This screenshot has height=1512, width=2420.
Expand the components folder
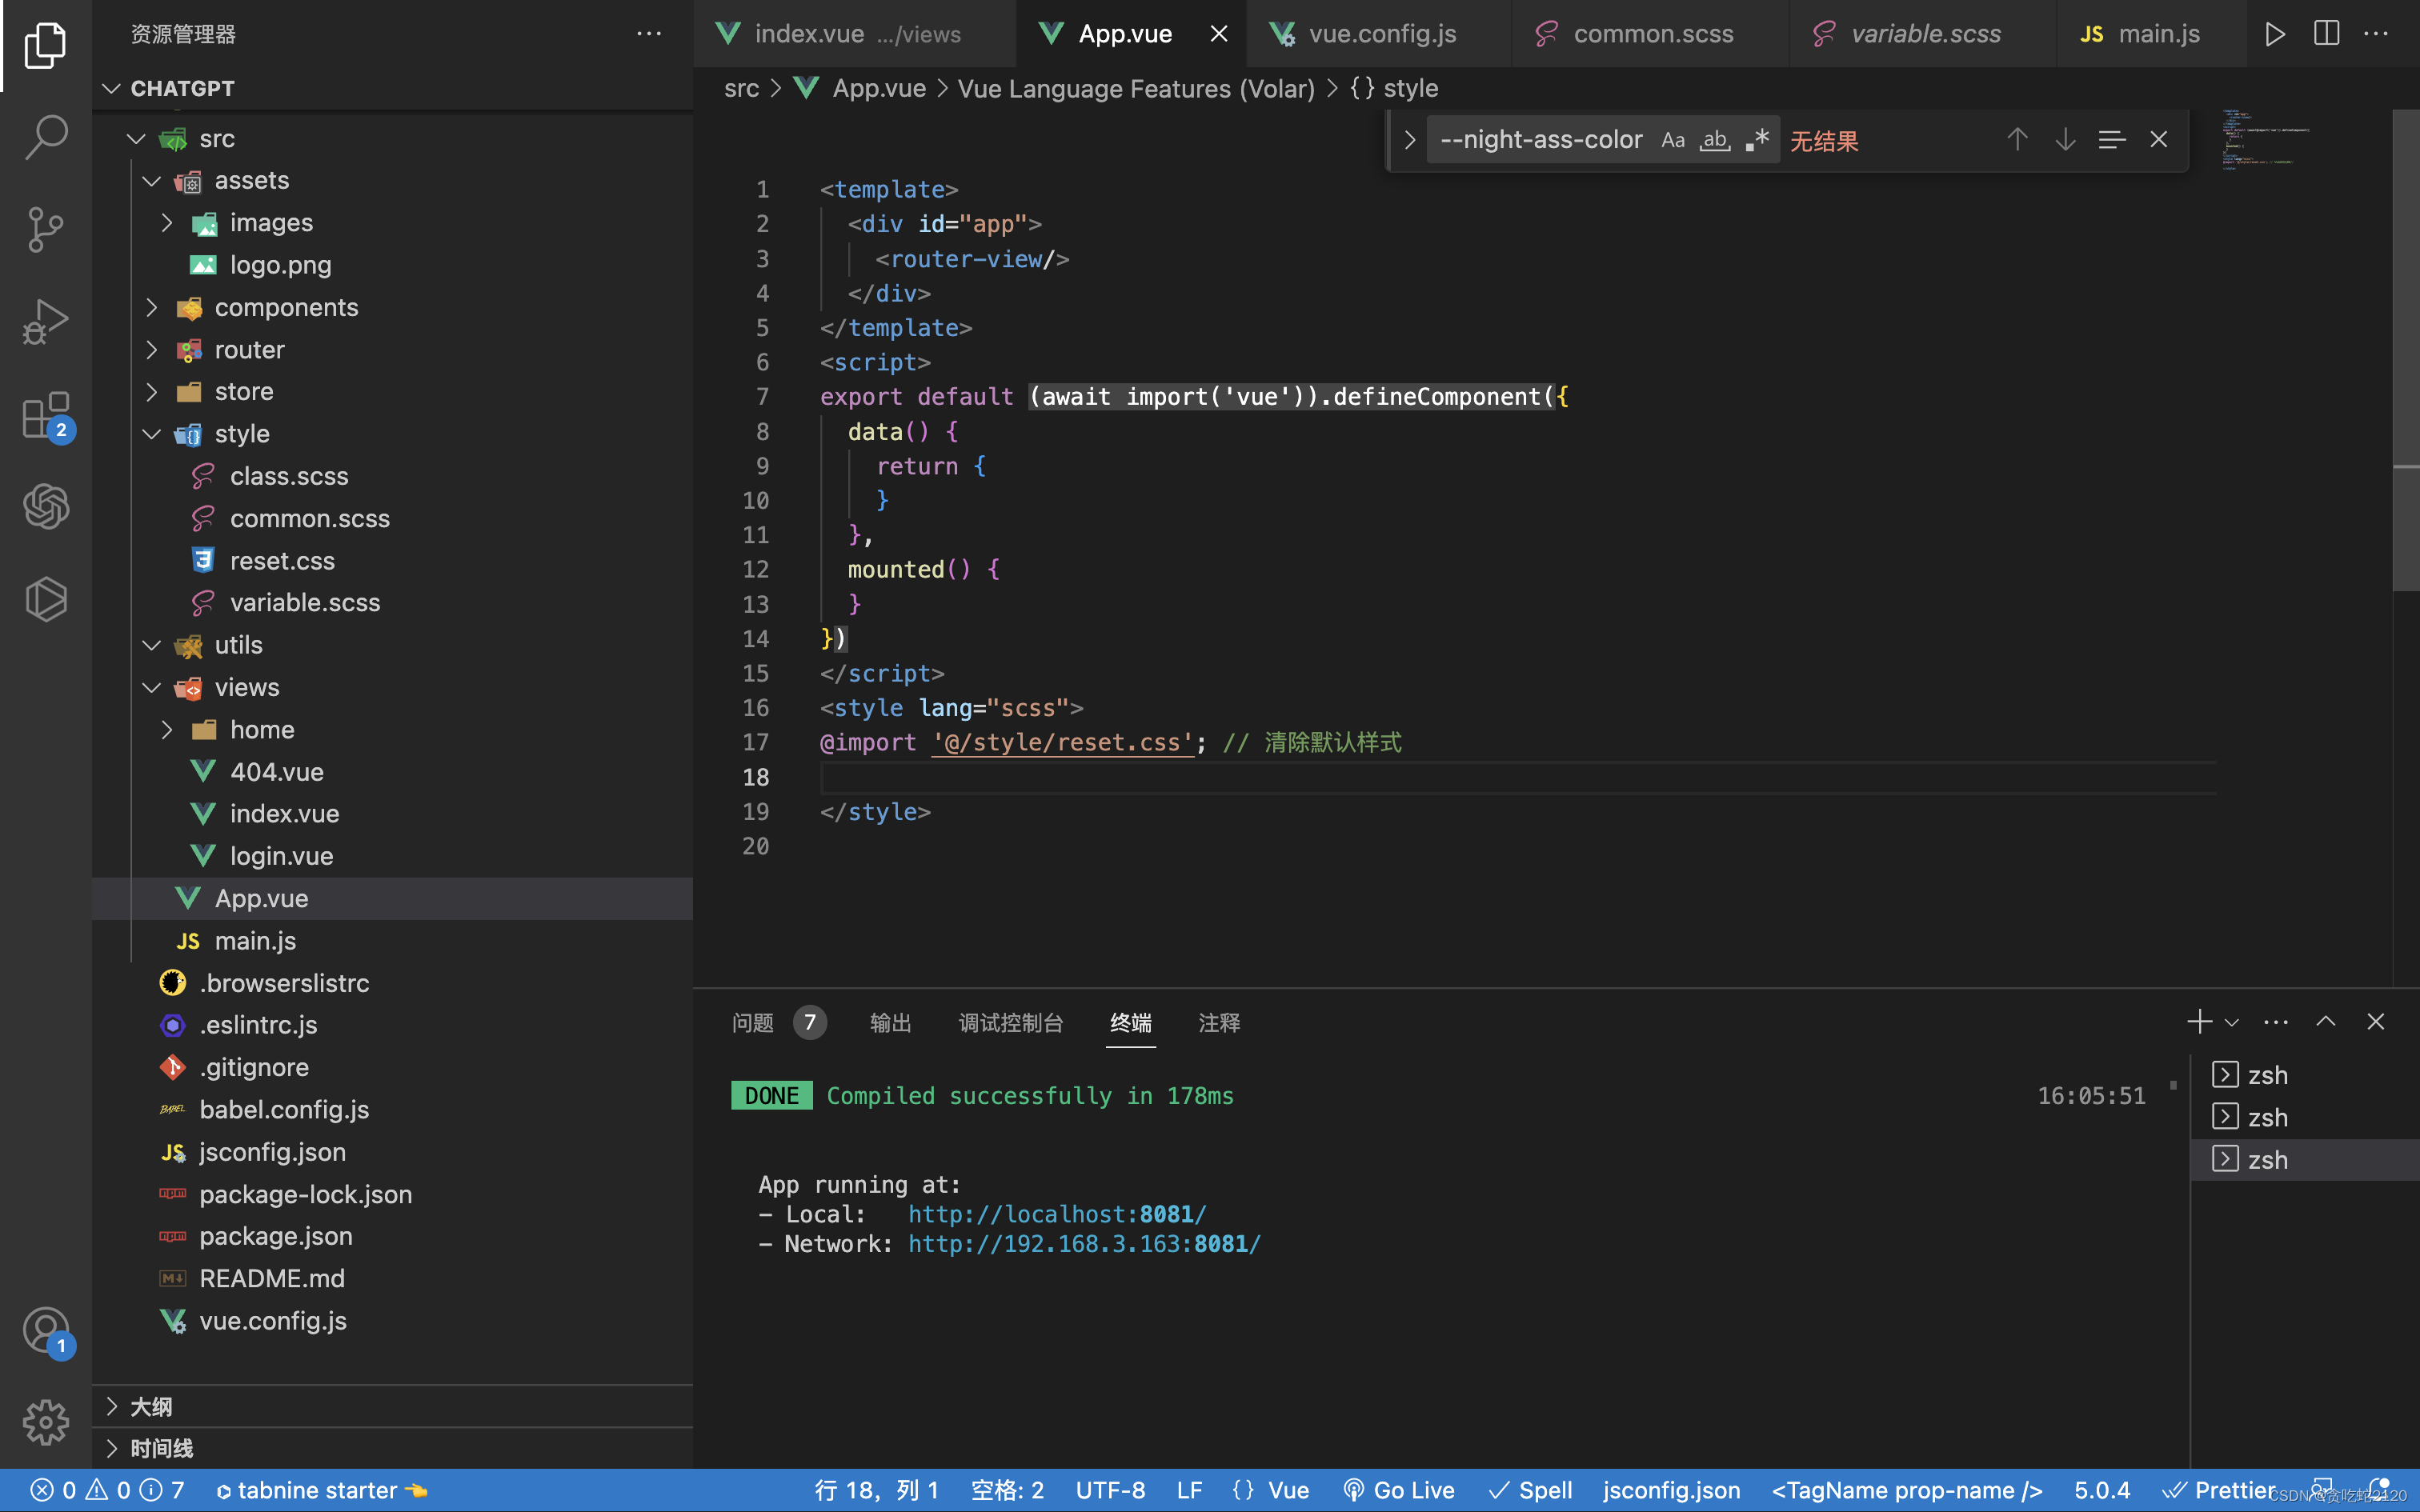pos(285,307)
